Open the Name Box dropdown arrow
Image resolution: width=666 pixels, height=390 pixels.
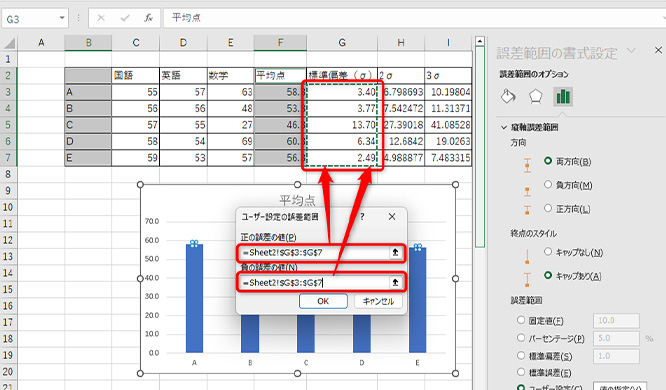pos(62,18)
